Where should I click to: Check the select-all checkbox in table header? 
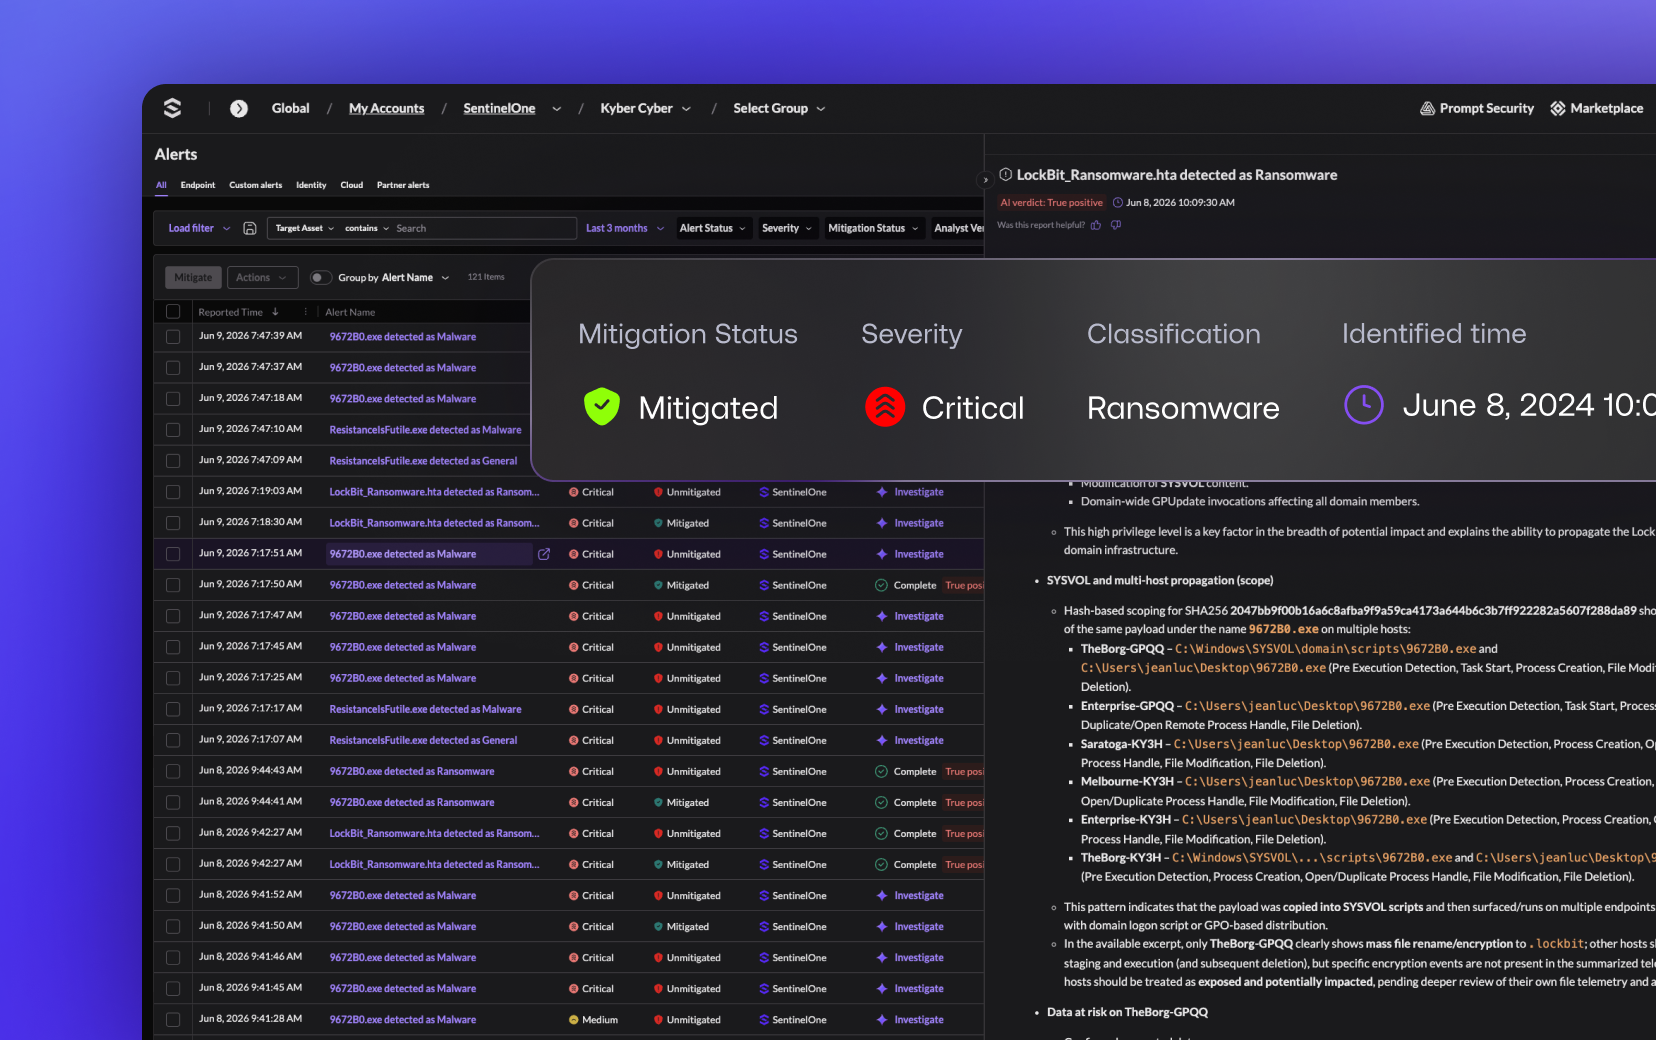173,312
